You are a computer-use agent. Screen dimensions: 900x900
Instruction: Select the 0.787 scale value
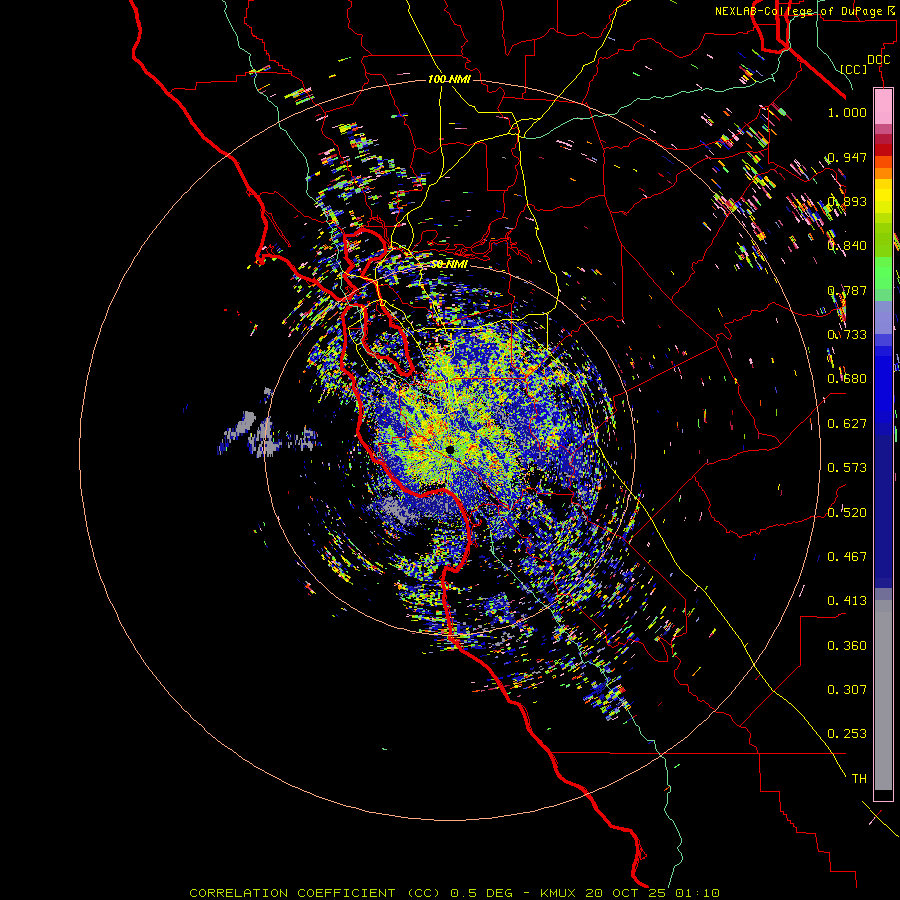[x=847, y=290]
